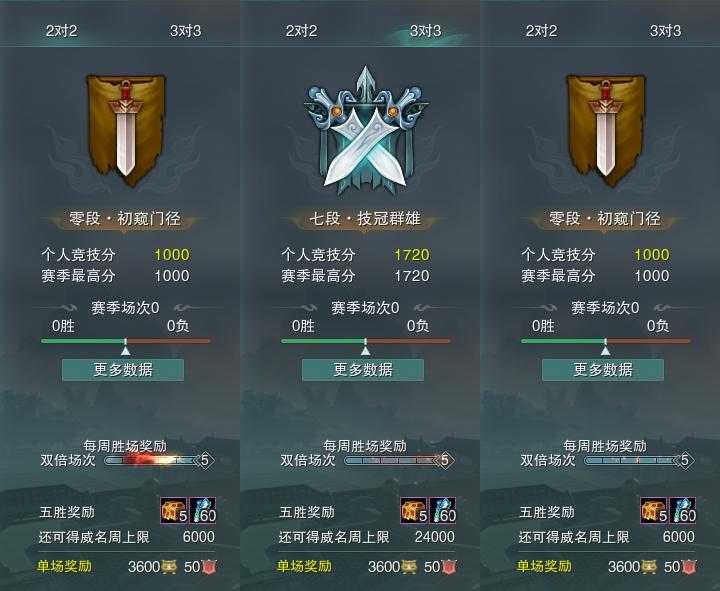Image resolution: width=720 pixels, height=591 pixels.
Task: Click the 更多数据 button in left panel
Action: click(x=123, y=370)
